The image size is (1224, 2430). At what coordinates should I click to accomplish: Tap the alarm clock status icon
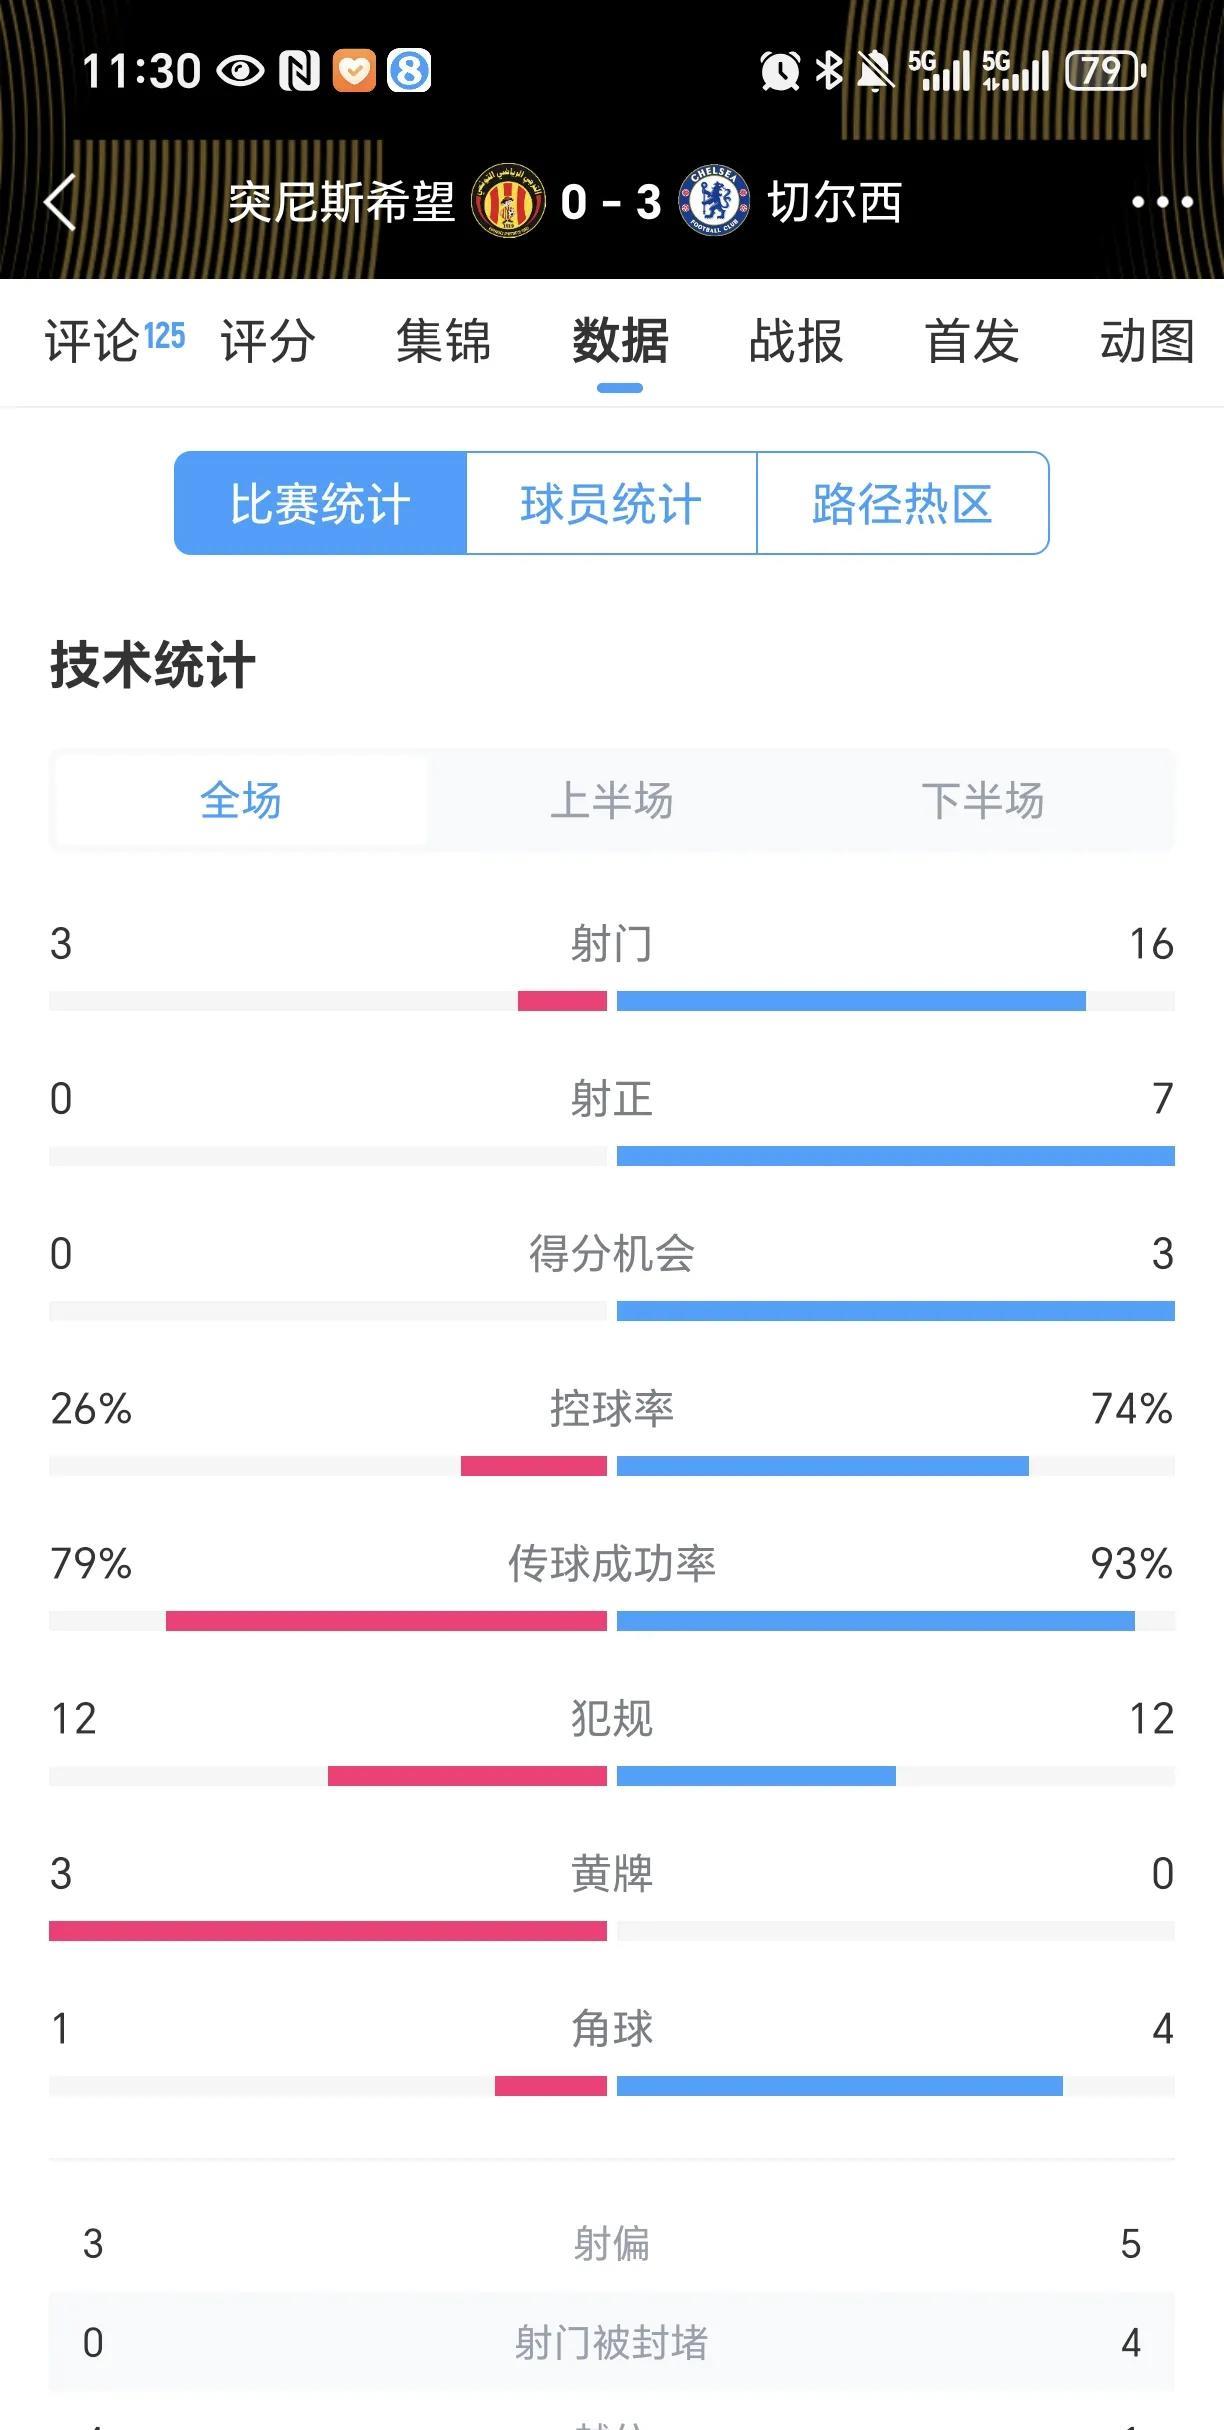(780, 71)
